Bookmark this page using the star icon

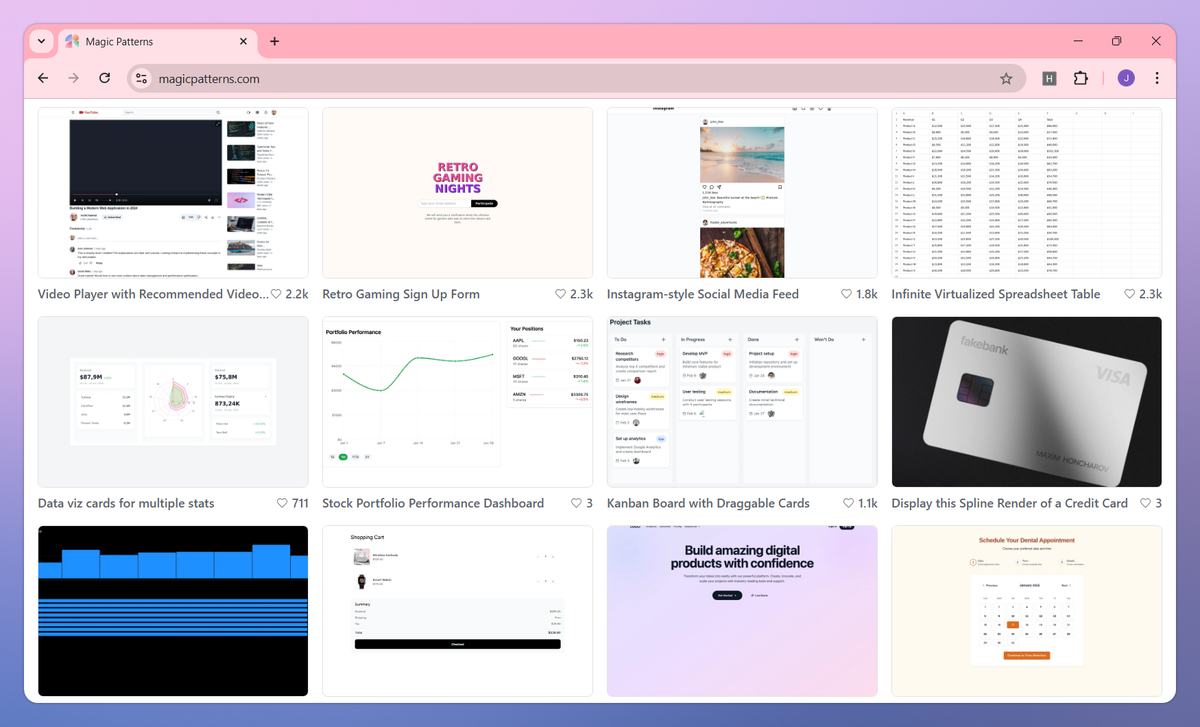[1006, 77]
